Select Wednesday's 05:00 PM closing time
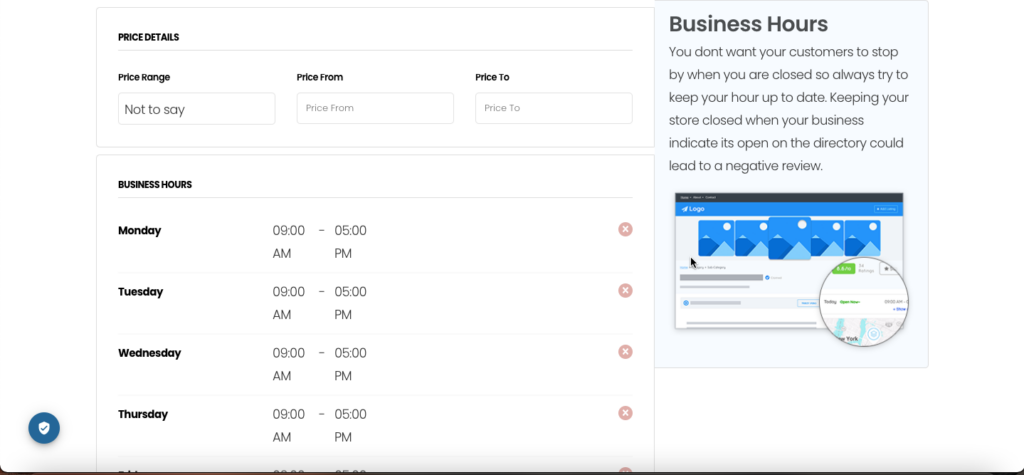Screen dimensions: 1024x475 pyautogui.click(x=350, y=364)
